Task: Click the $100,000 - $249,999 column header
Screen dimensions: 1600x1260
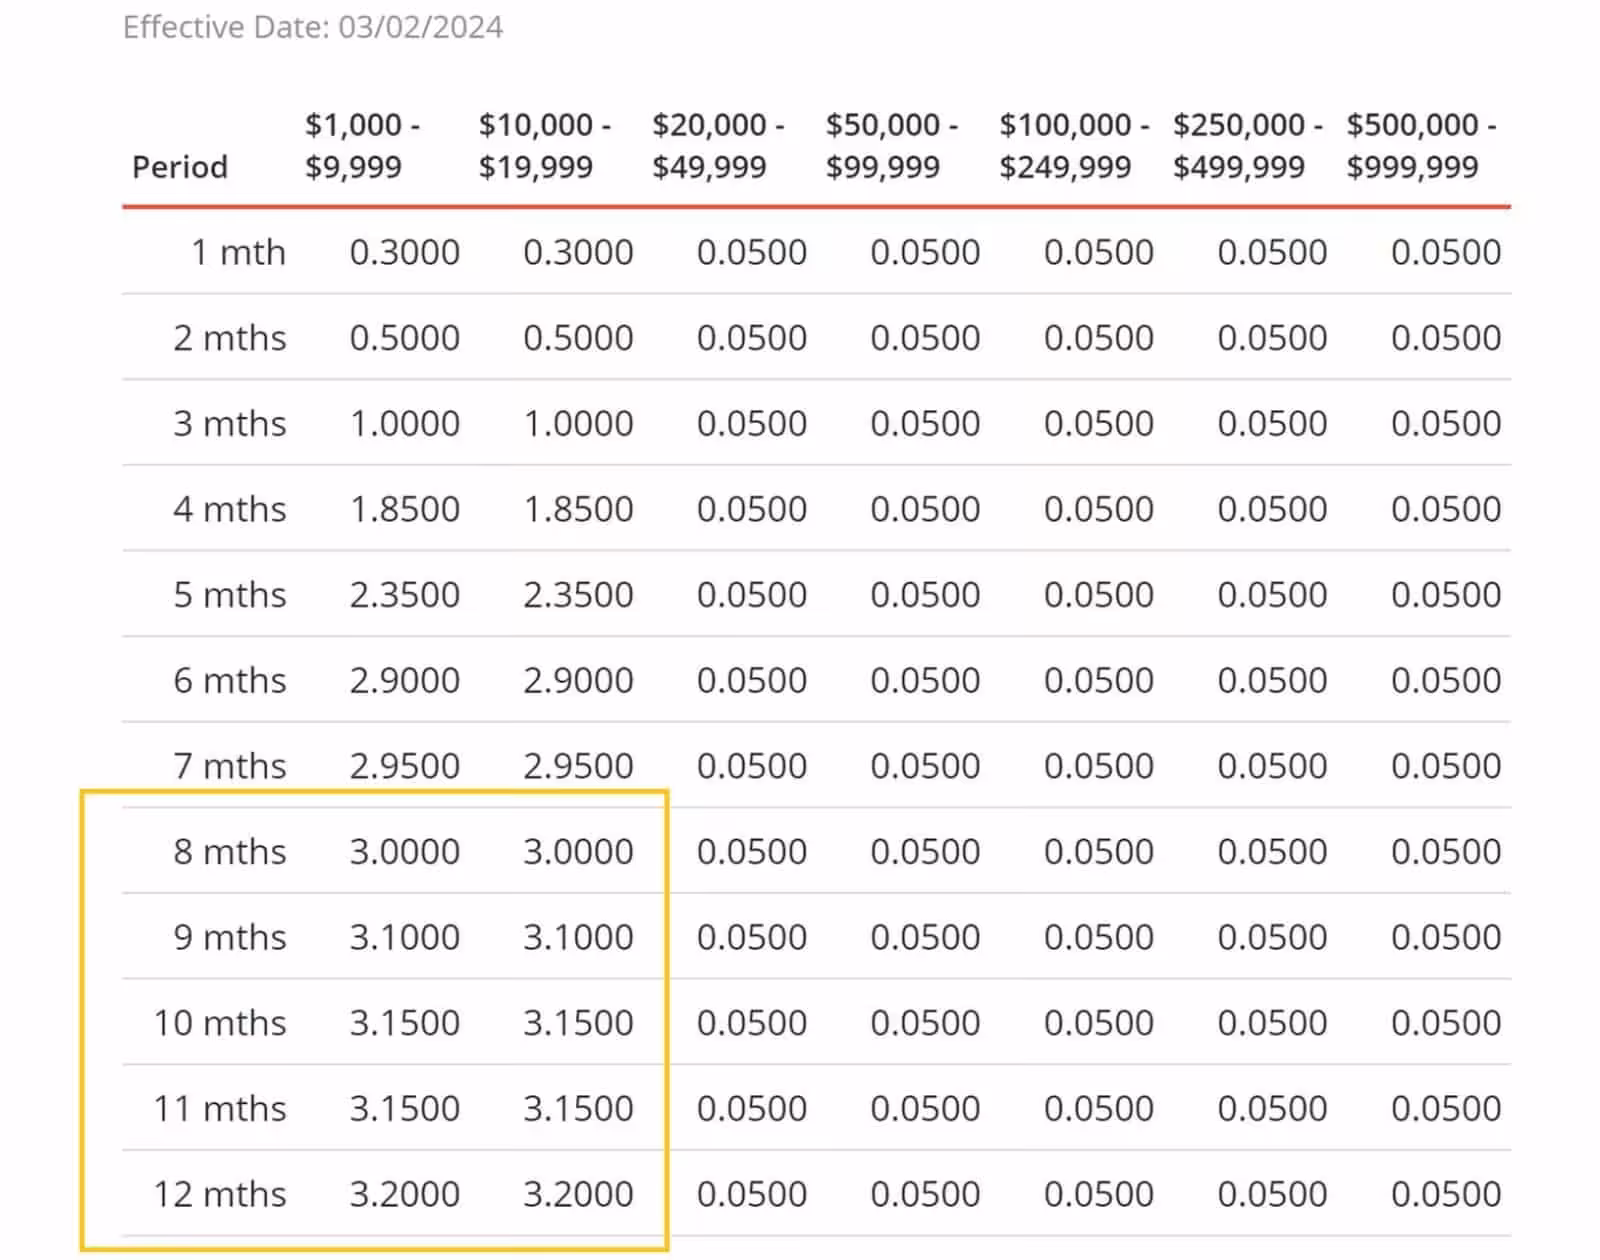Action: (1074, 146)
